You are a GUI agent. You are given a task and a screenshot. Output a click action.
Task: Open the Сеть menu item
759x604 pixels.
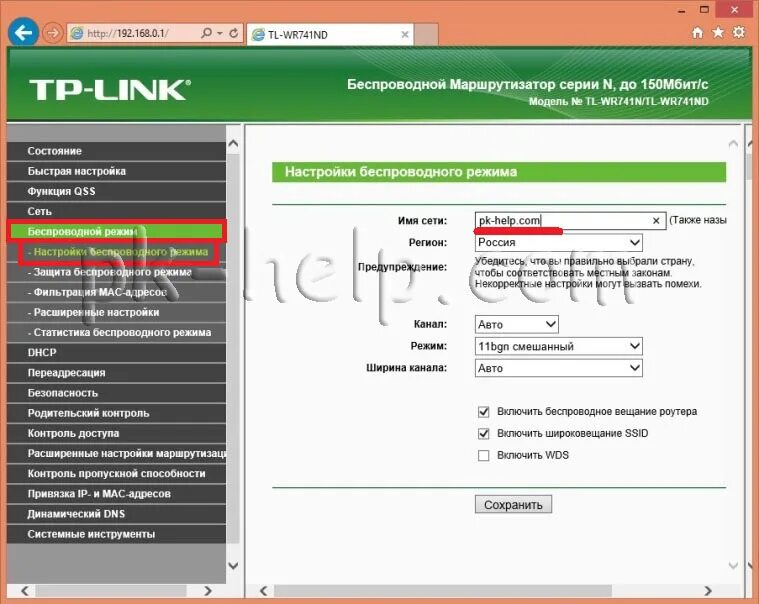pos(116,211)
